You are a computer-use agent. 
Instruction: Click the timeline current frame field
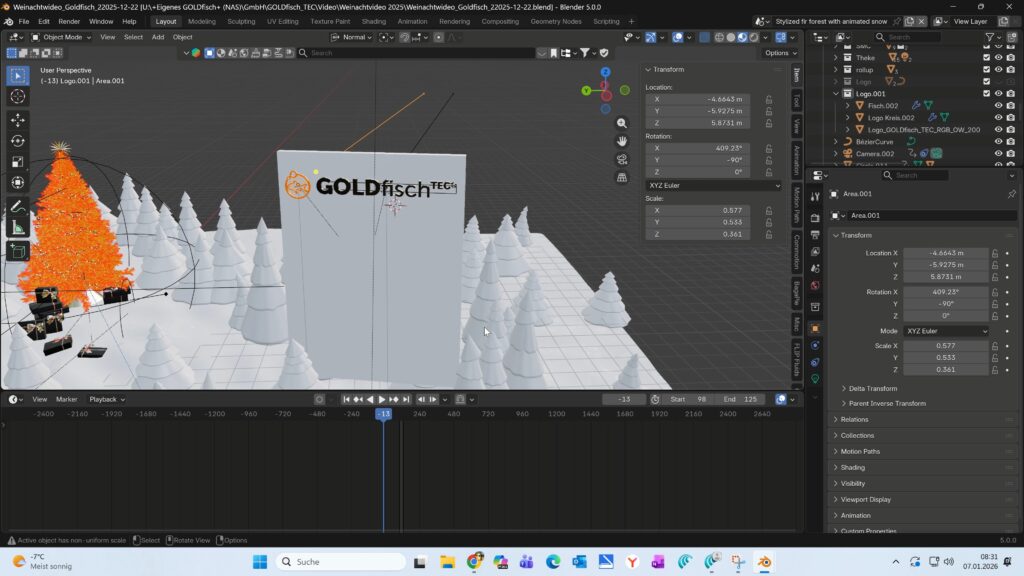pyautogui.click(x=624, y=399)
